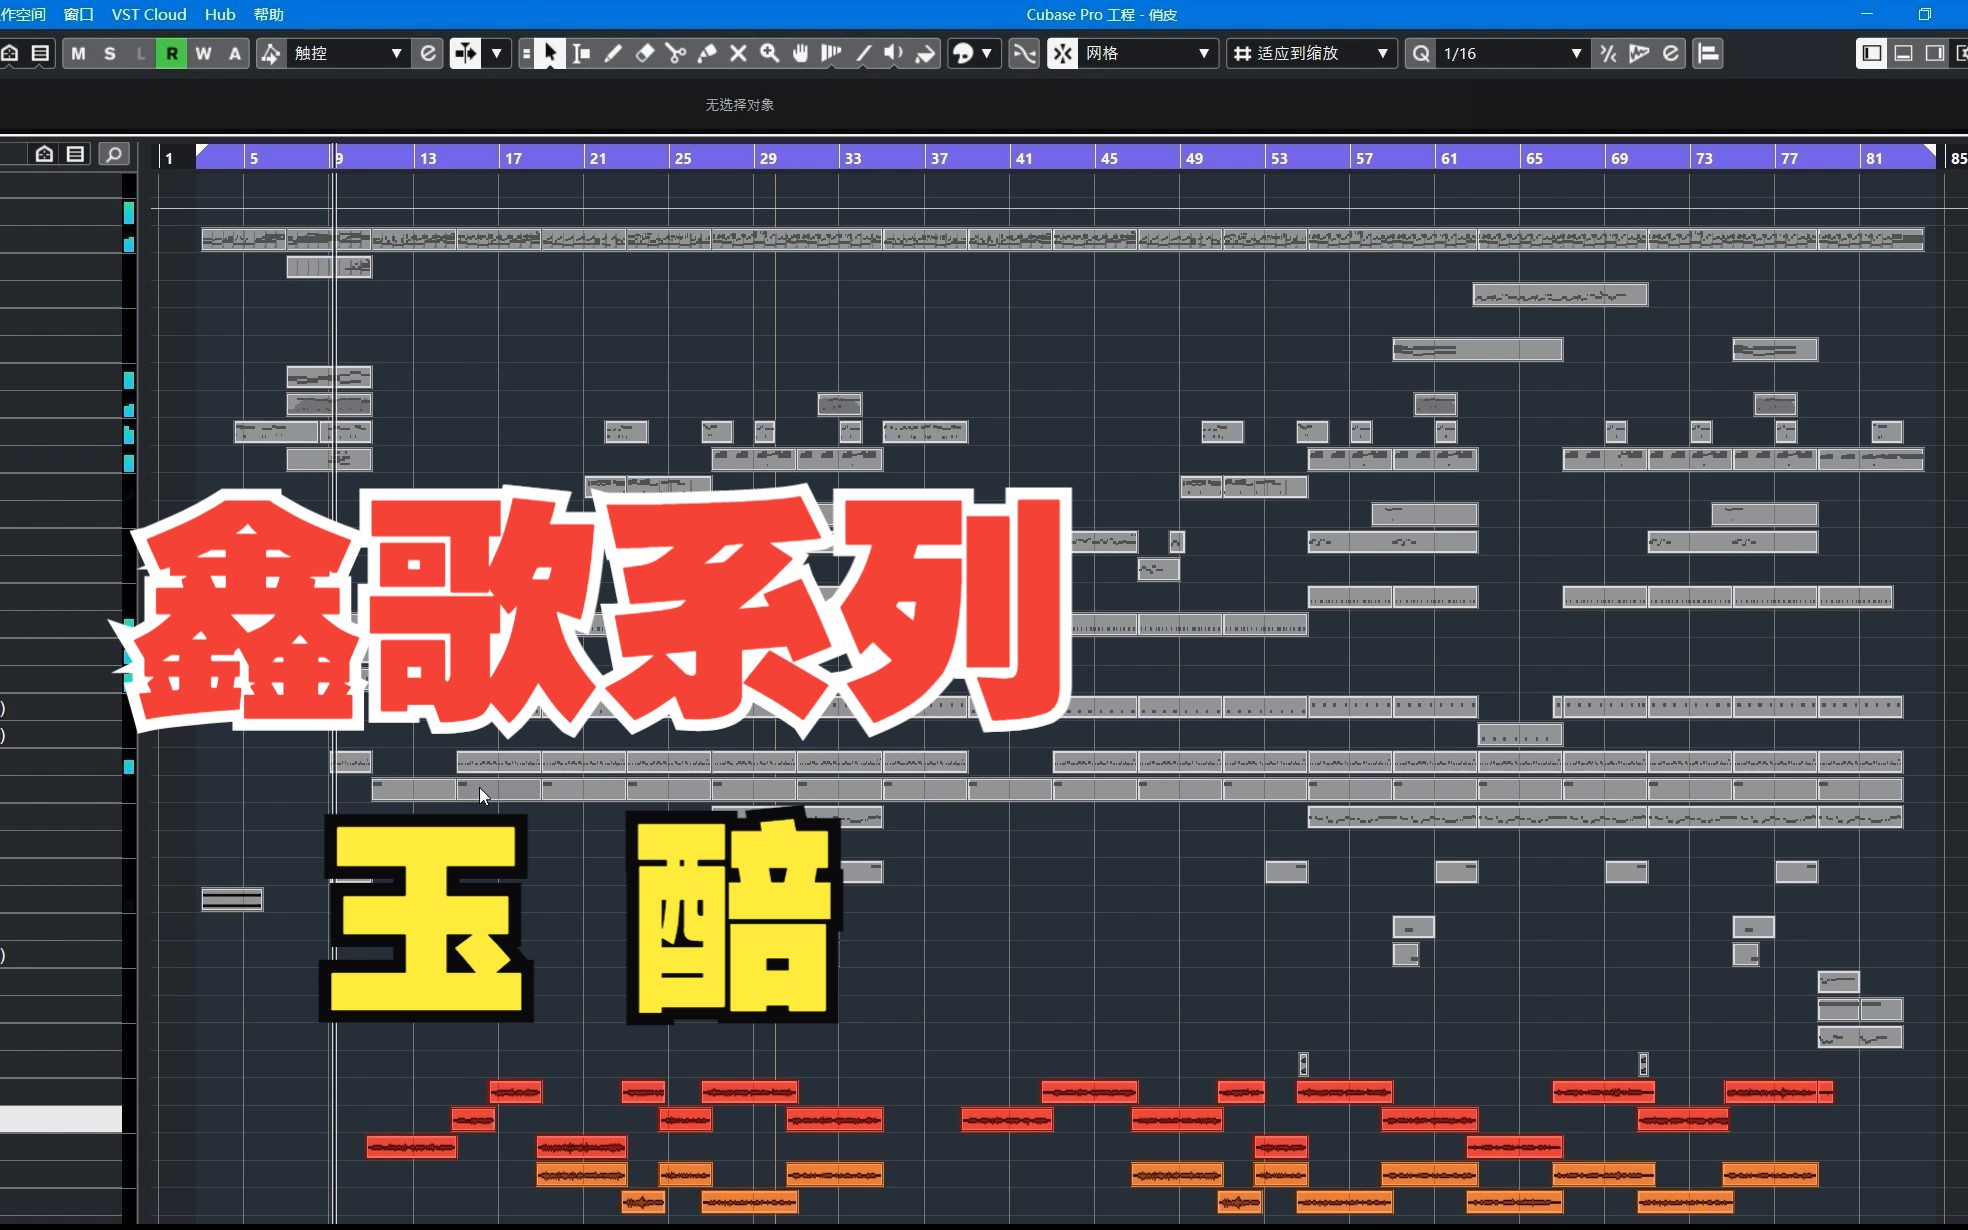Screen dimensions: 1968x1230
Task: Toggle the green Read automation R button
Action: coord(172,53)
